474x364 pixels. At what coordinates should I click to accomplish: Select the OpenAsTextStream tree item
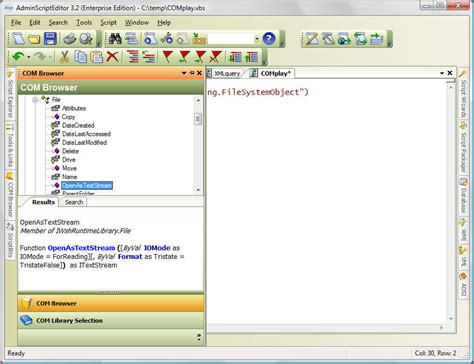[x=87, y=185]
